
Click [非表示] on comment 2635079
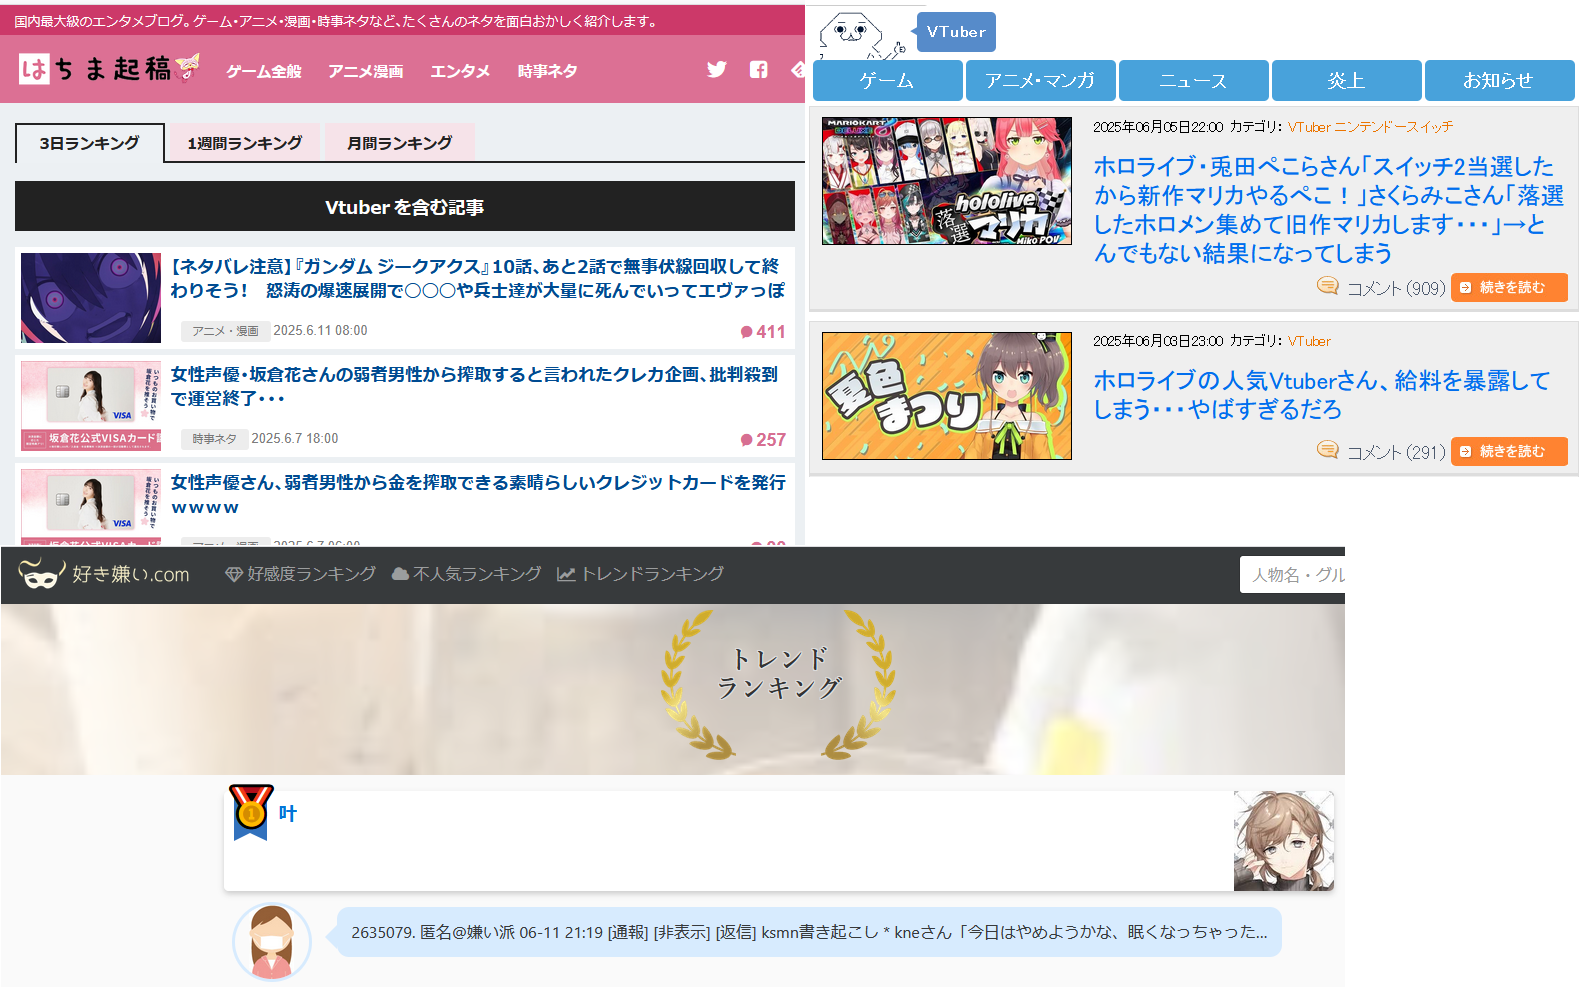[x=681, y=932]
